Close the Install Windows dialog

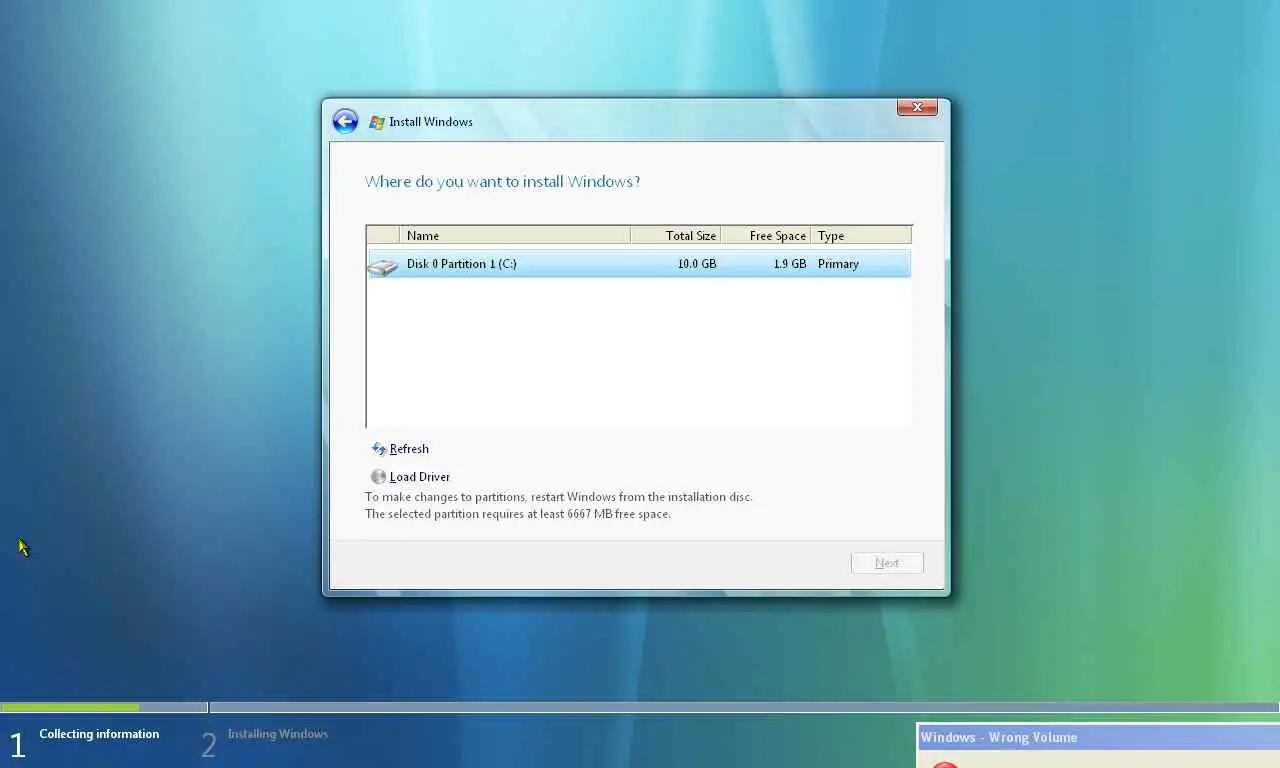(x=917, y=107)
